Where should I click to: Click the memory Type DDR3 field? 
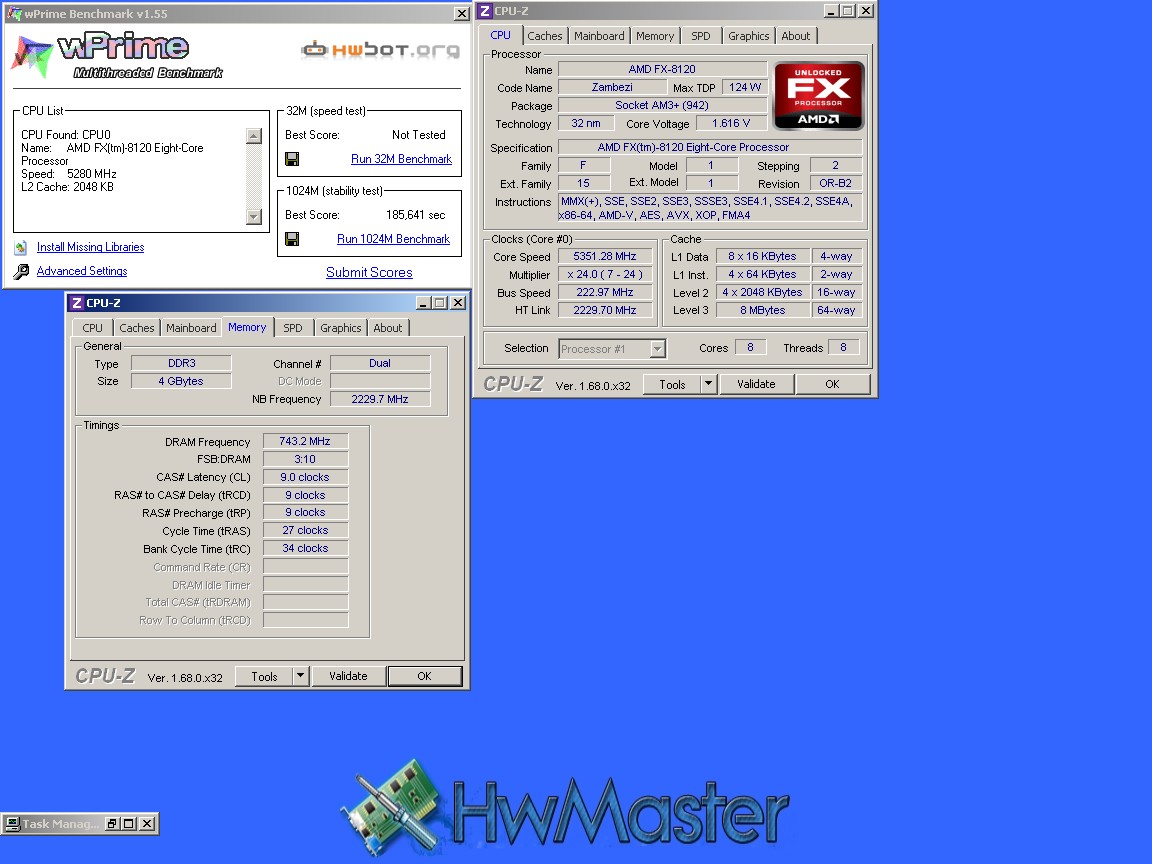pos(181,363)
